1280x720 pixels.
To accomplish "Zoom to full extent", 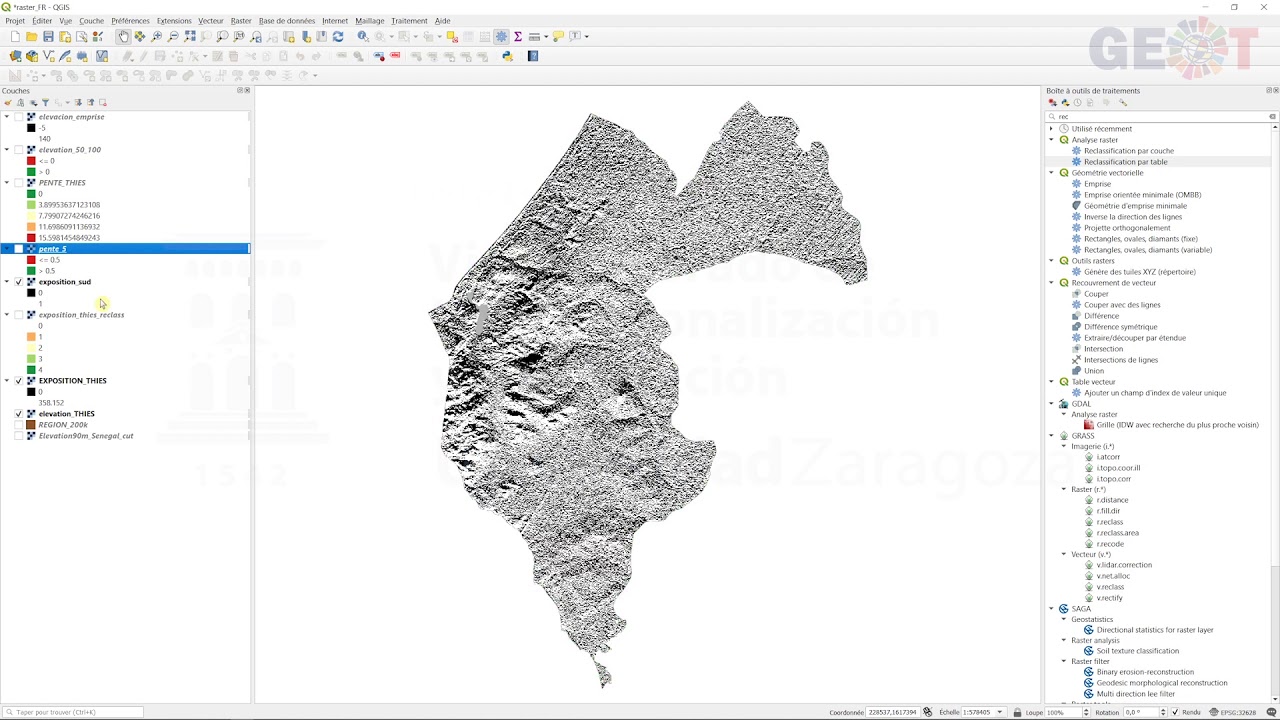I will (x=190, y=36).
